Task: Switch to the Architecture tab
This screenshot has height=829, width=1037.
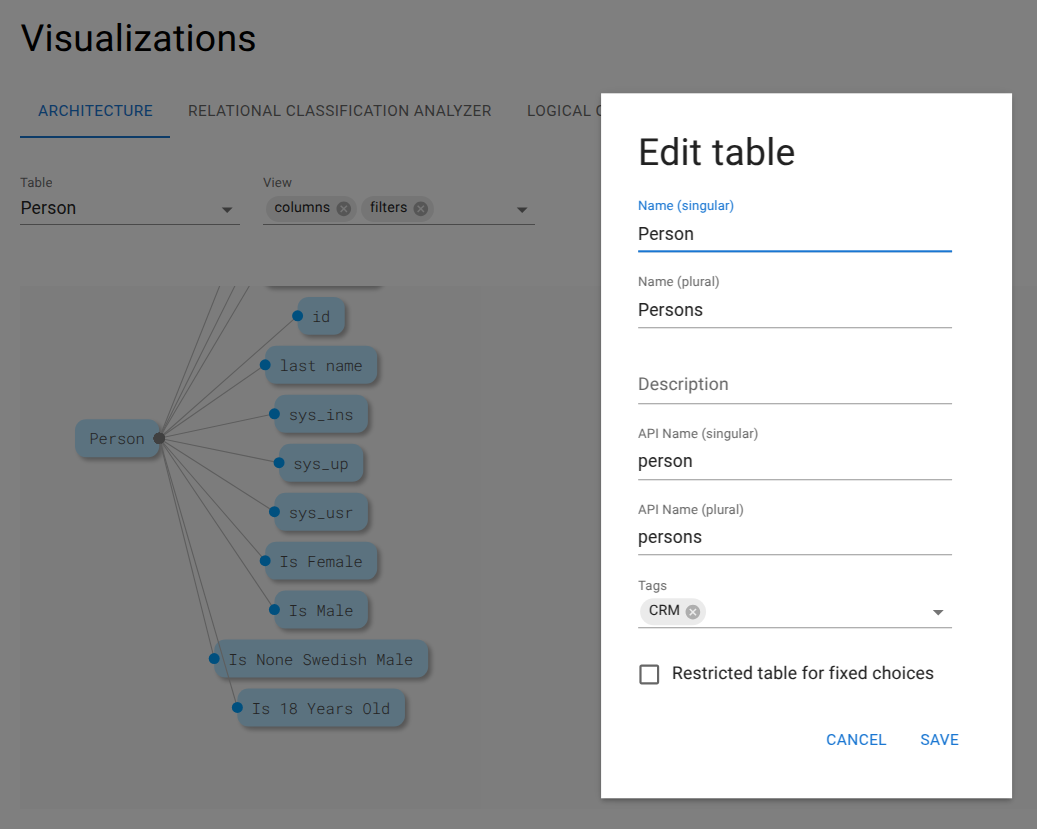Action: (x=95, y=111)
